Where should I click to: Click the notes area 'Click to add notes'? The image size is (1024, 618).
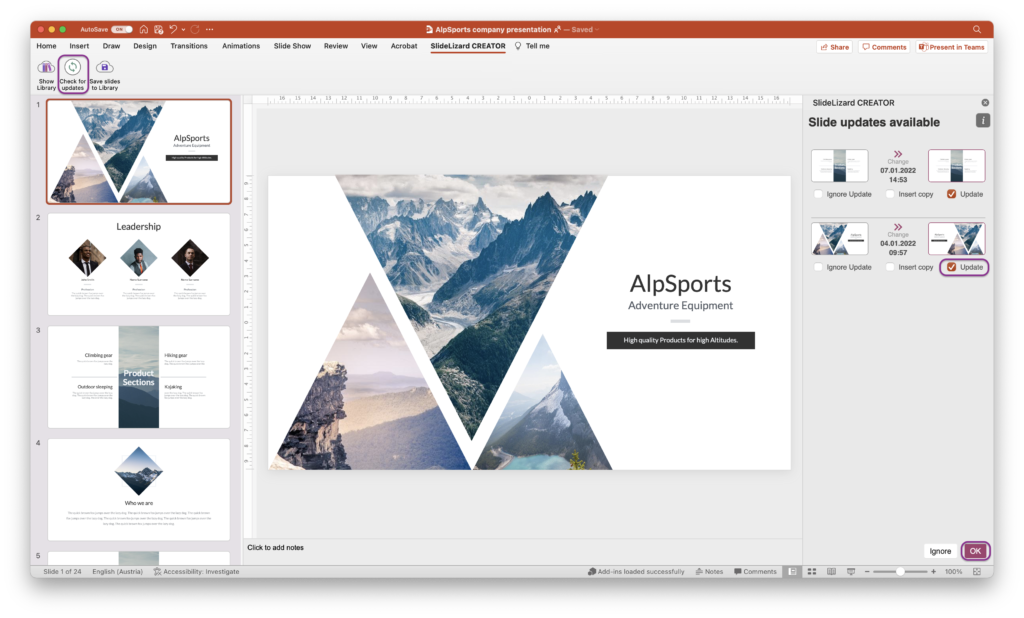tap(275, 547)
